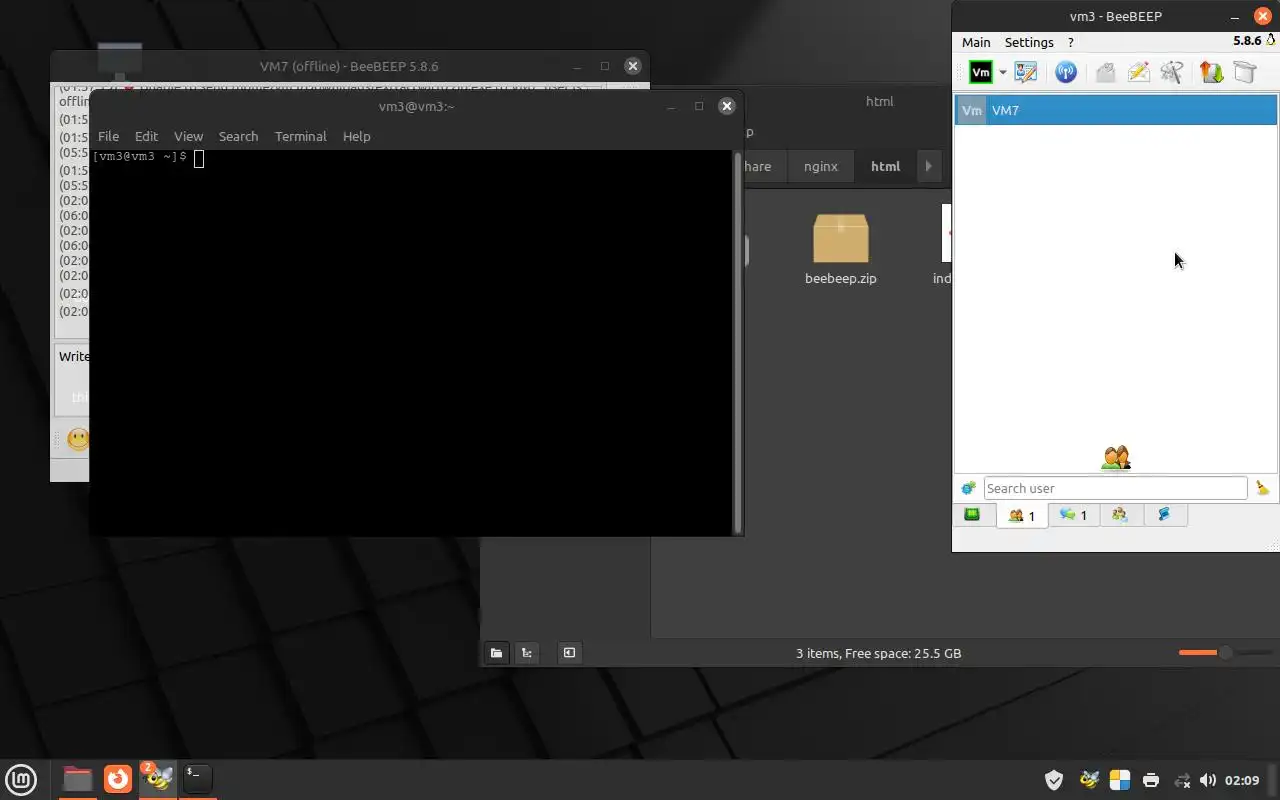The image size is (1280, 800).
Task: Adjust the file manager zoom slider
Action: 1224,653
